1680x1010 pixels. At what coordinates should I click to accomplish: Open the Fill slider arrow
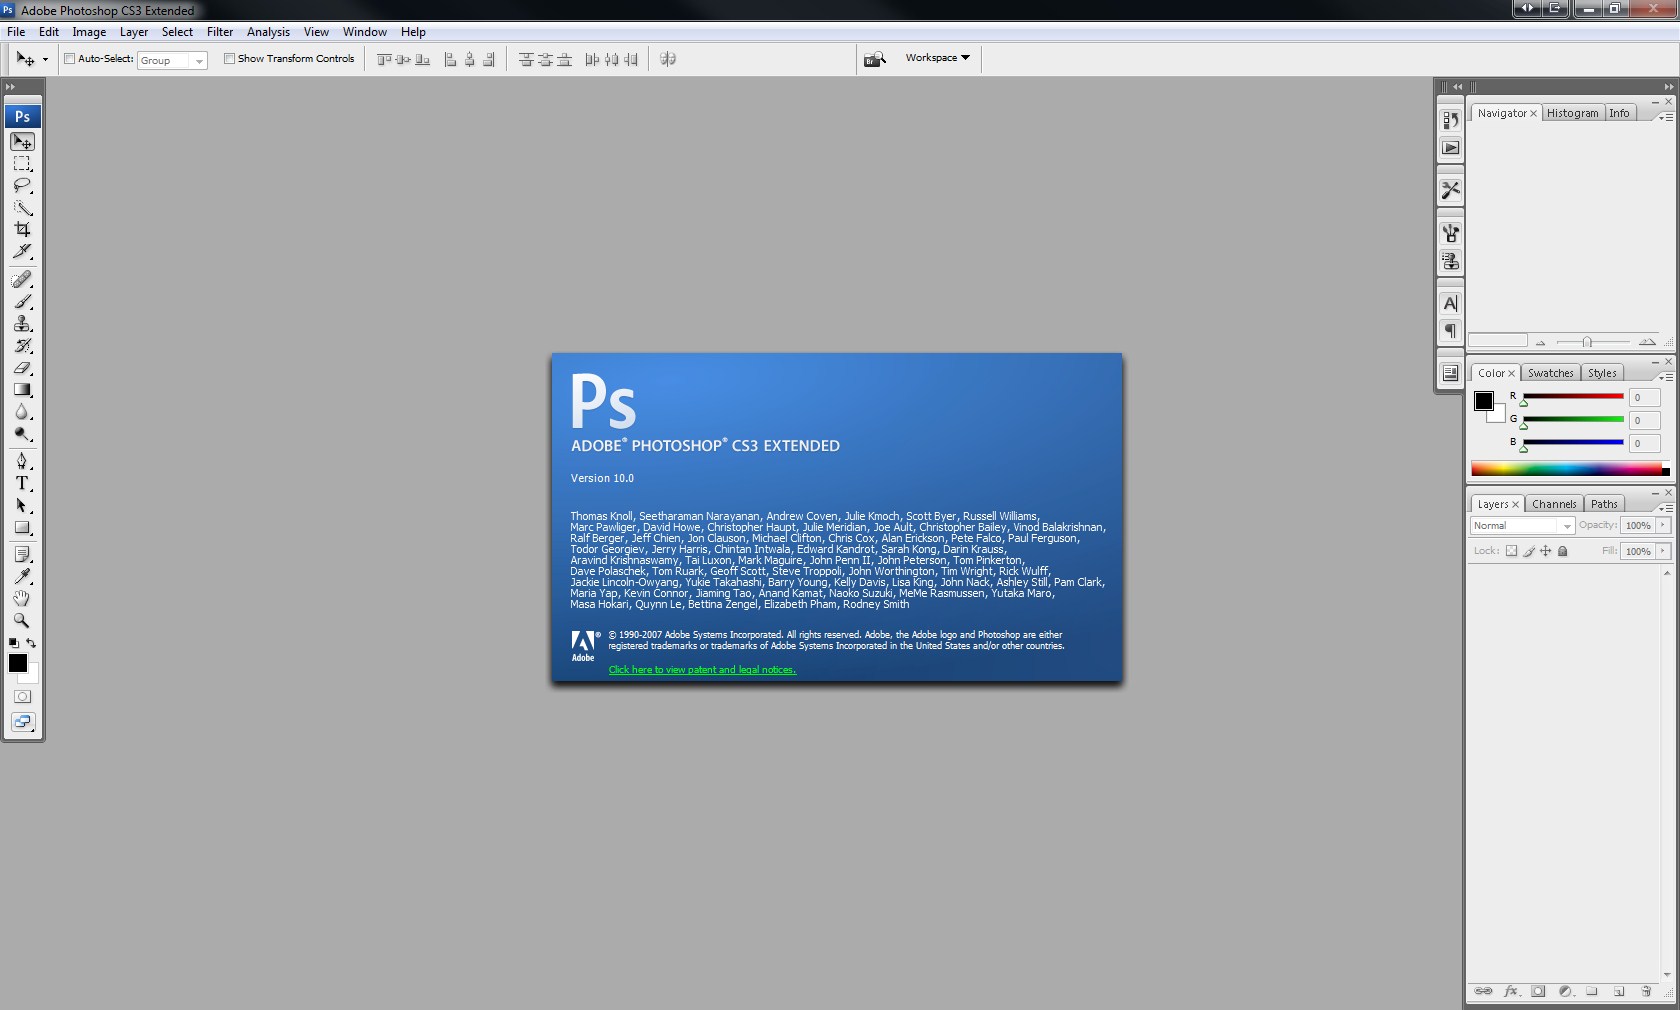click(1663, 551)
